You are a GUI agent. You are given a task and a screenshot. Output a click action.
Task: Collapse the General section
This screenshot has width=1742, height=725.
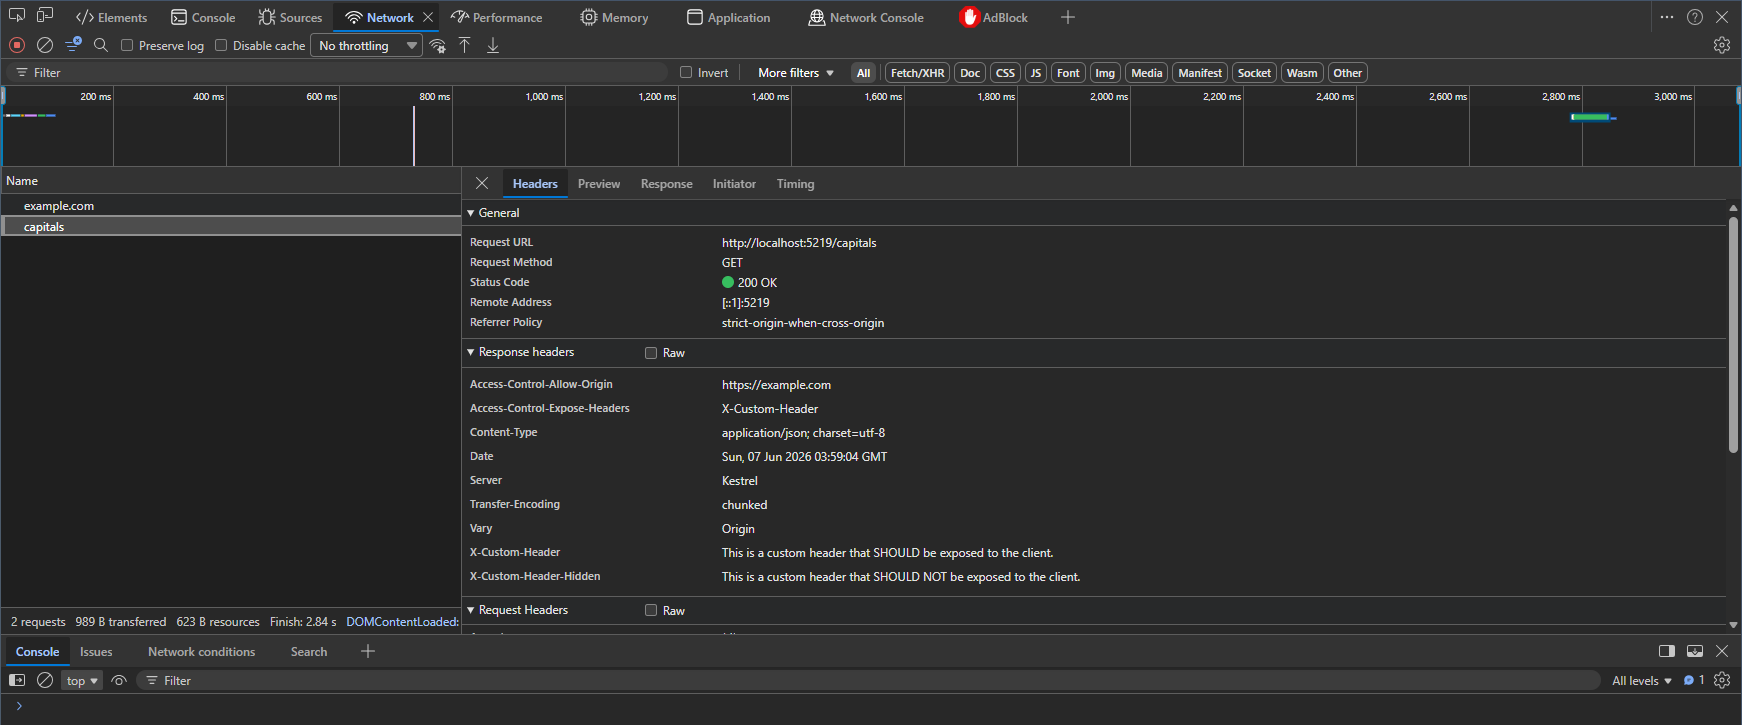point(471,213)
